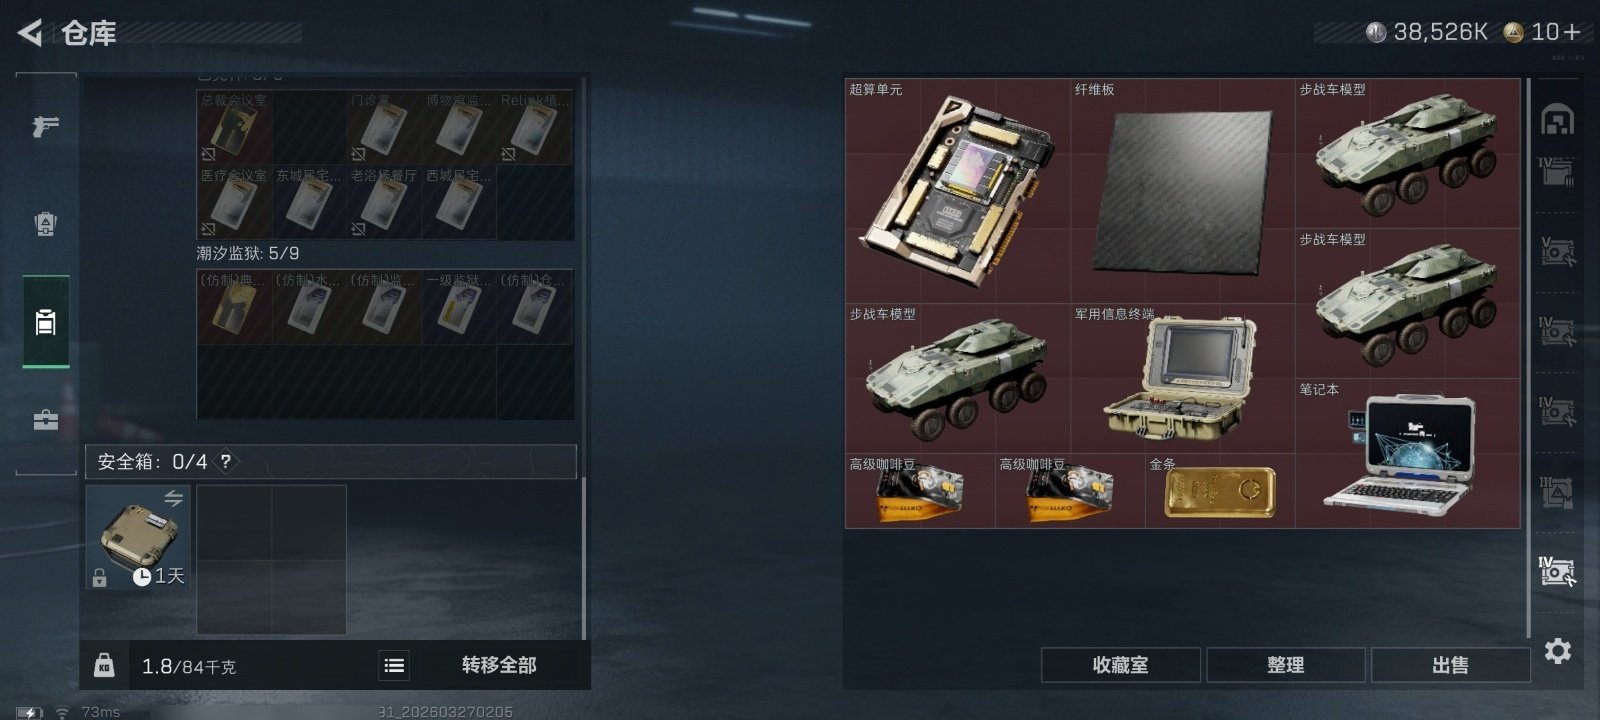Select the 笔记本 laptop item
Viewport: 1600px width, 720px height.
coord(1408,453)
